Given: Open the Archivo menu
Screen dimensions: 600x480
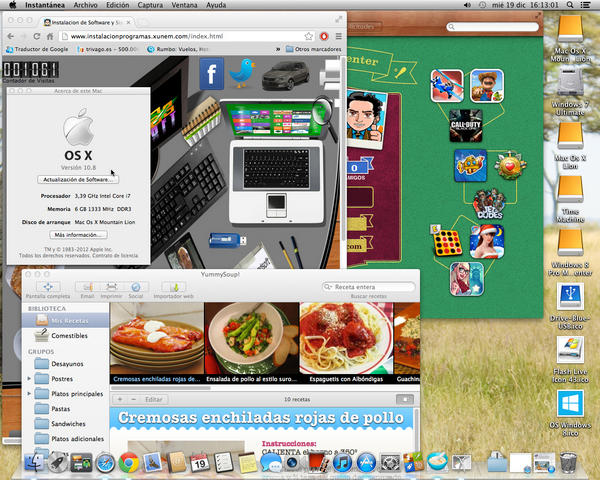Looking at the screenshot, I should pyautogui.click(x=85, y=5).
